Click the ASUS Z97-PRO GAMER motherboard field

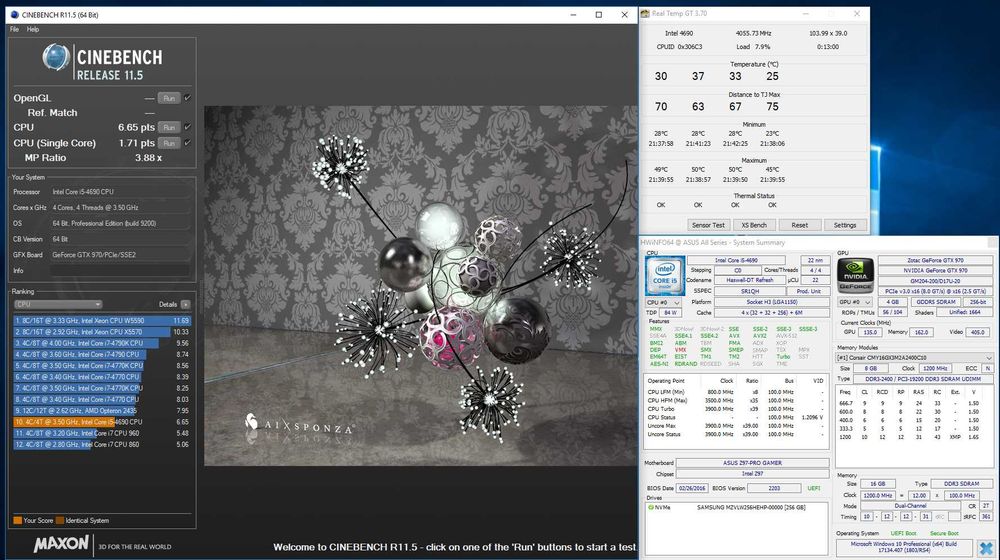tap(753, 463)
